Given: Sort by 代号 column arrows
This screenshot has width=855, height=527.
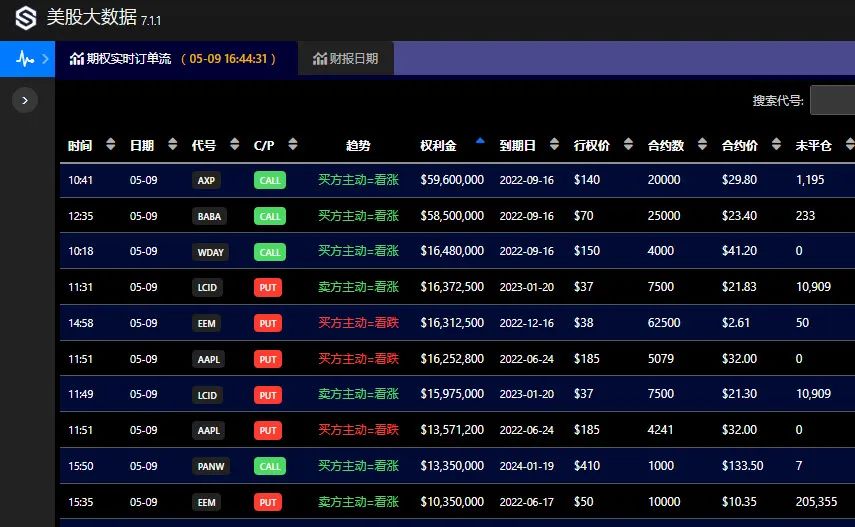Looking at the screenshot, I should [236, 145].
